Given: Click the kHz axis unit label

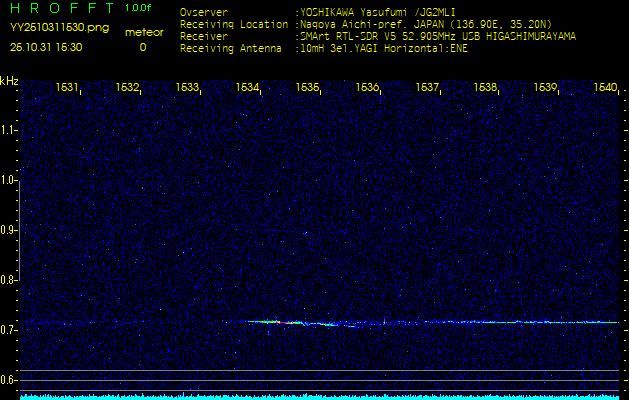Looking at the screenshot, I should pos(10,81).
